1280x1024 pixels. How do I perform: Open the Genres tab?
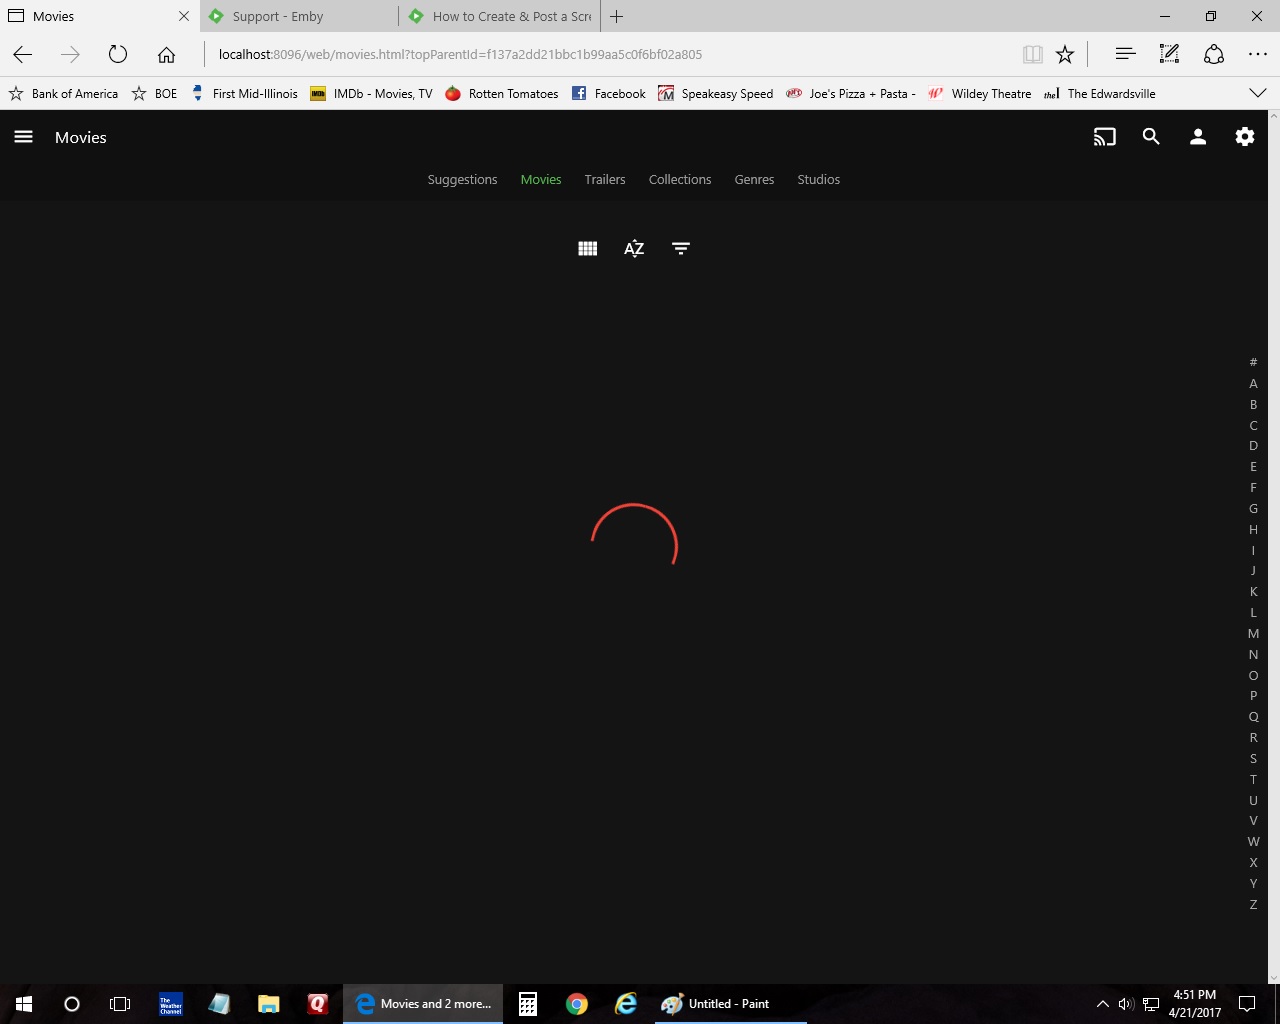click(754, 180)
